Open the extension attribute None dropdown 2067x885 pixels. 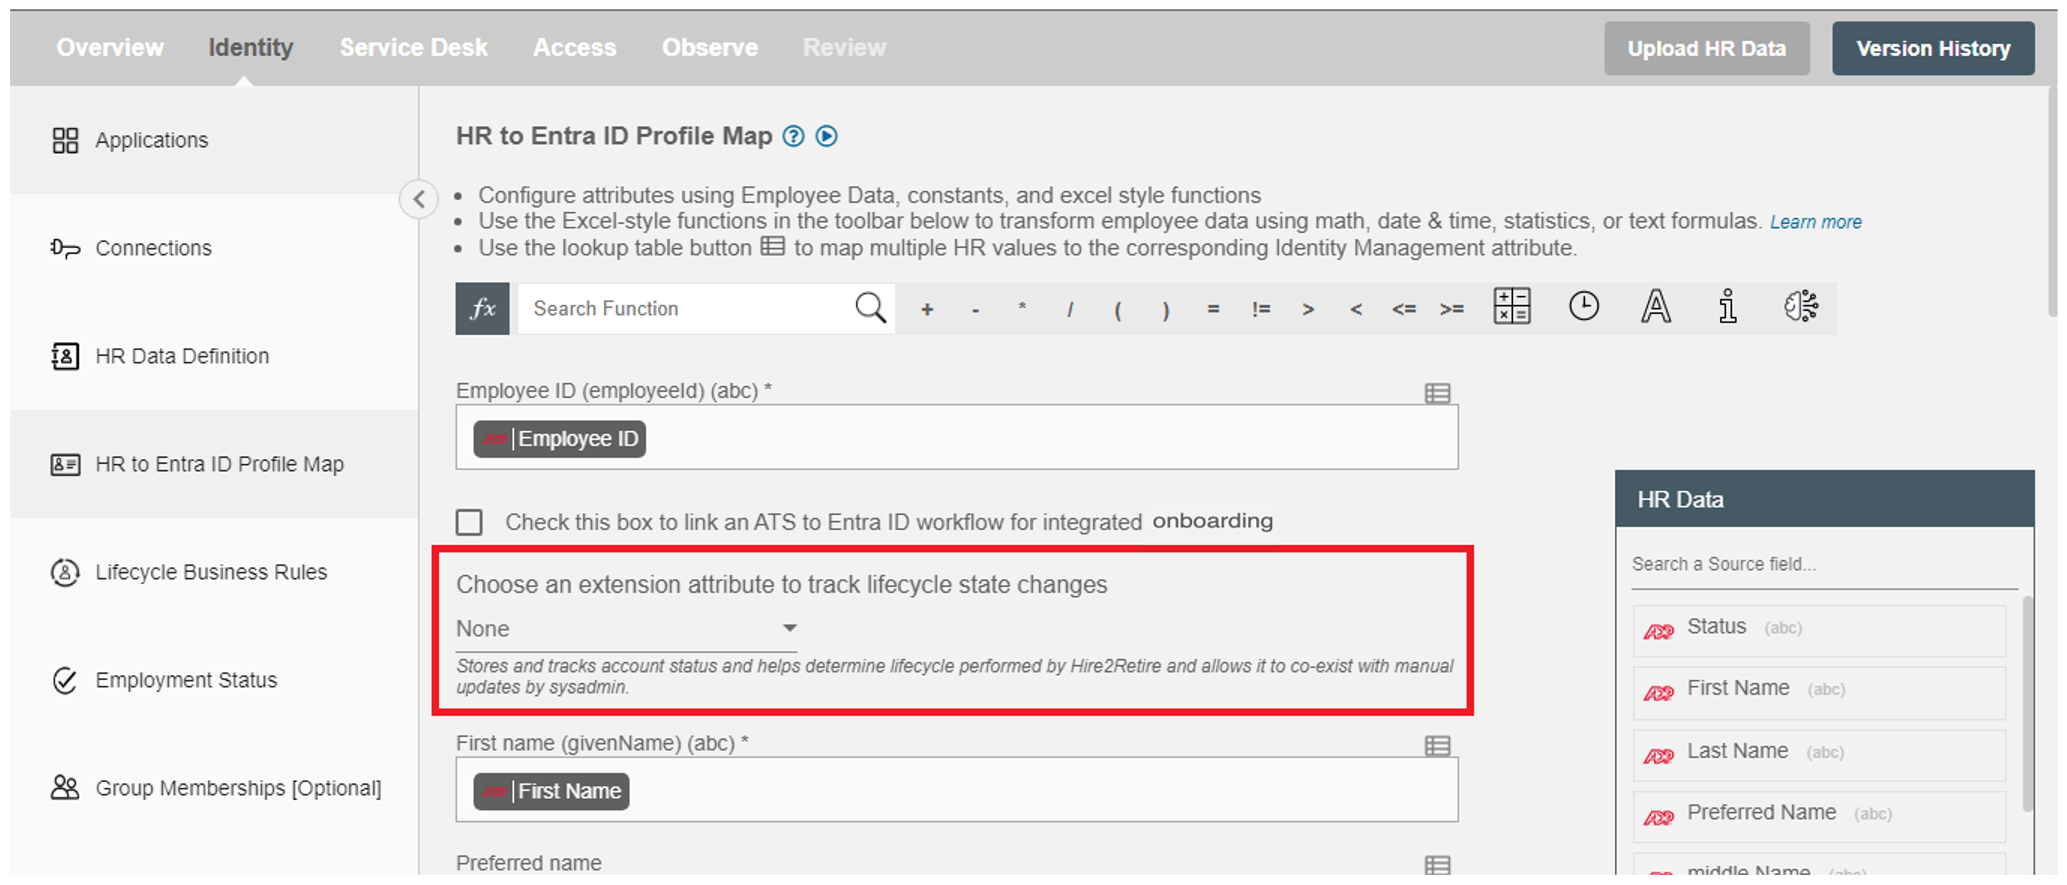[x=626, y=629]
